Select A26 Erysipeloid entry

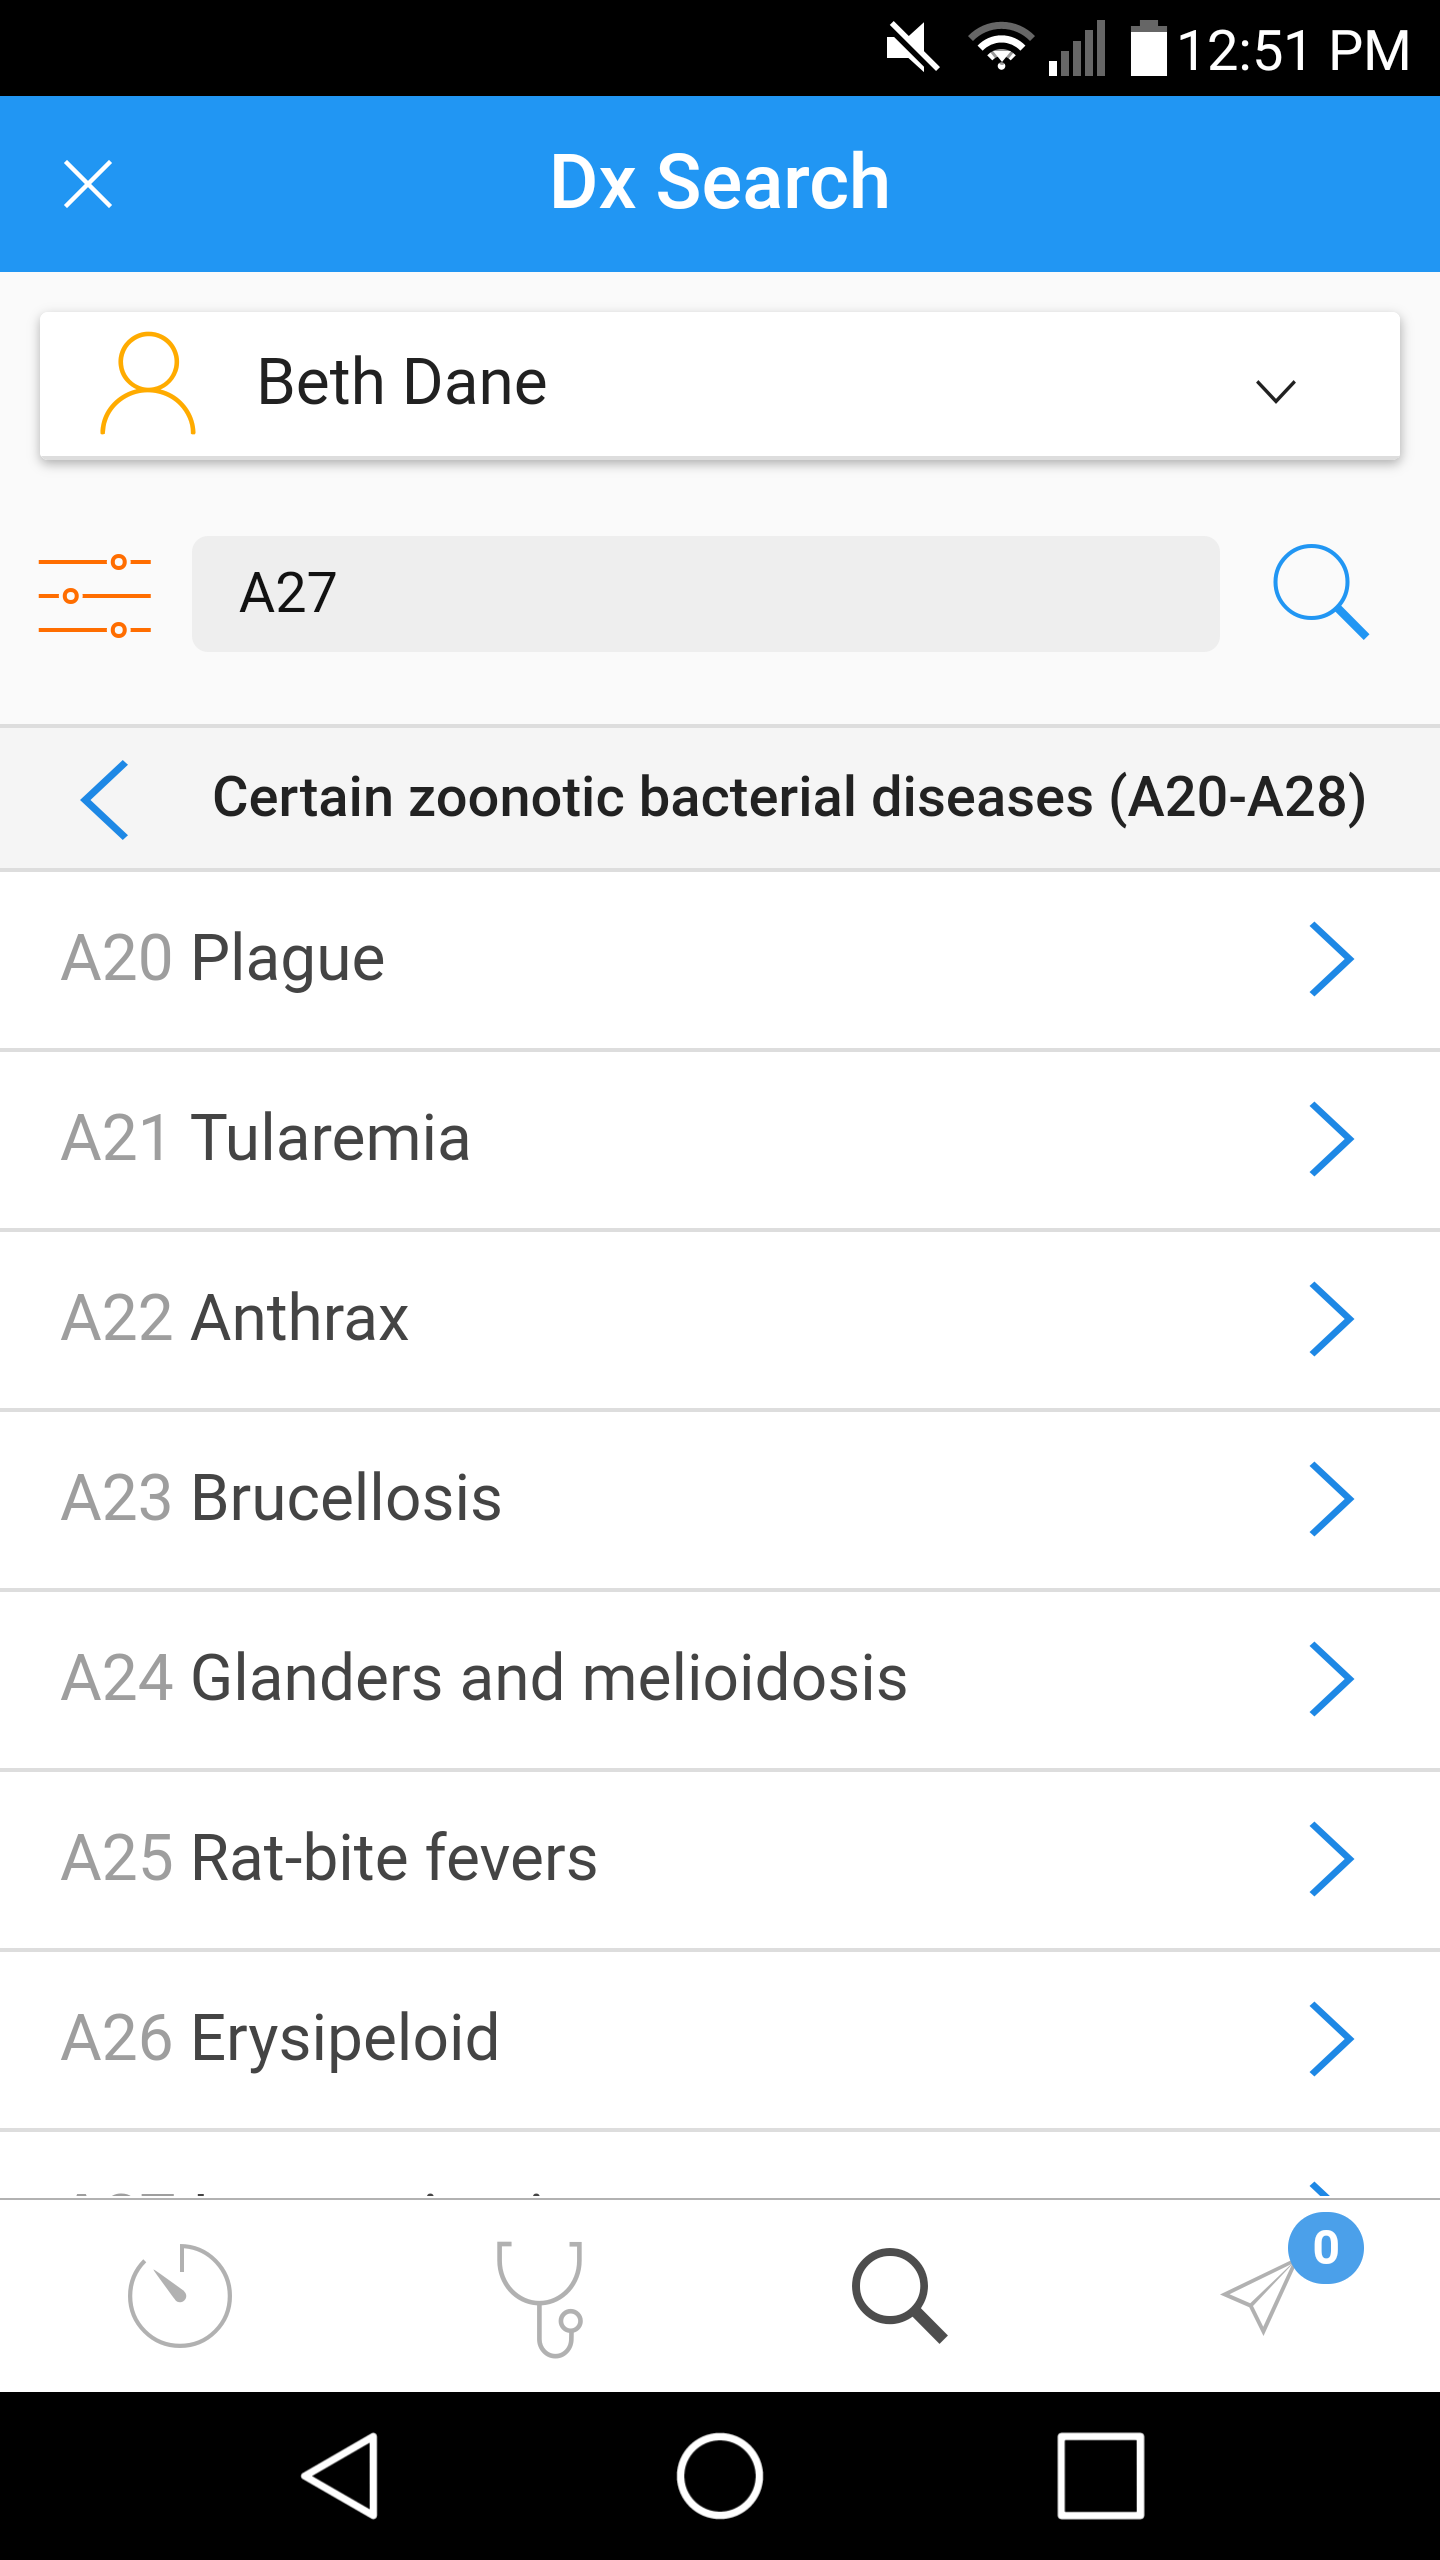coord(720,2039)
